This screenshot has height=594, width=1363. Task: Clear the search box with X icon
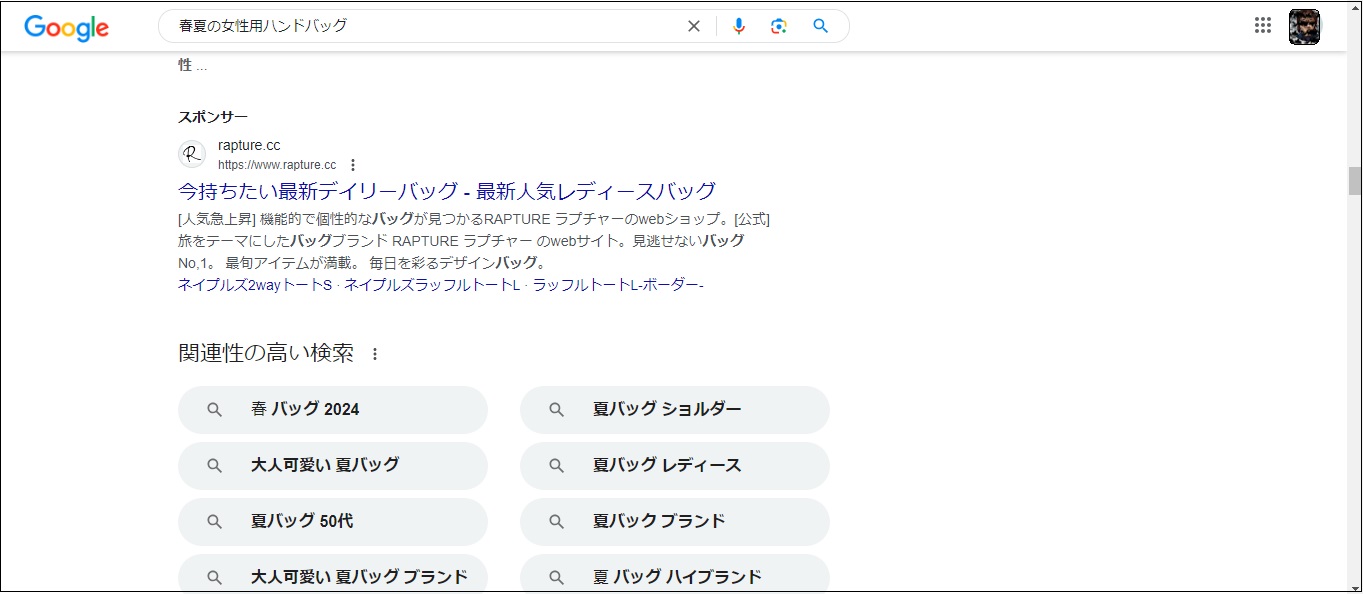pyautogui.click(x=694, y=26)
